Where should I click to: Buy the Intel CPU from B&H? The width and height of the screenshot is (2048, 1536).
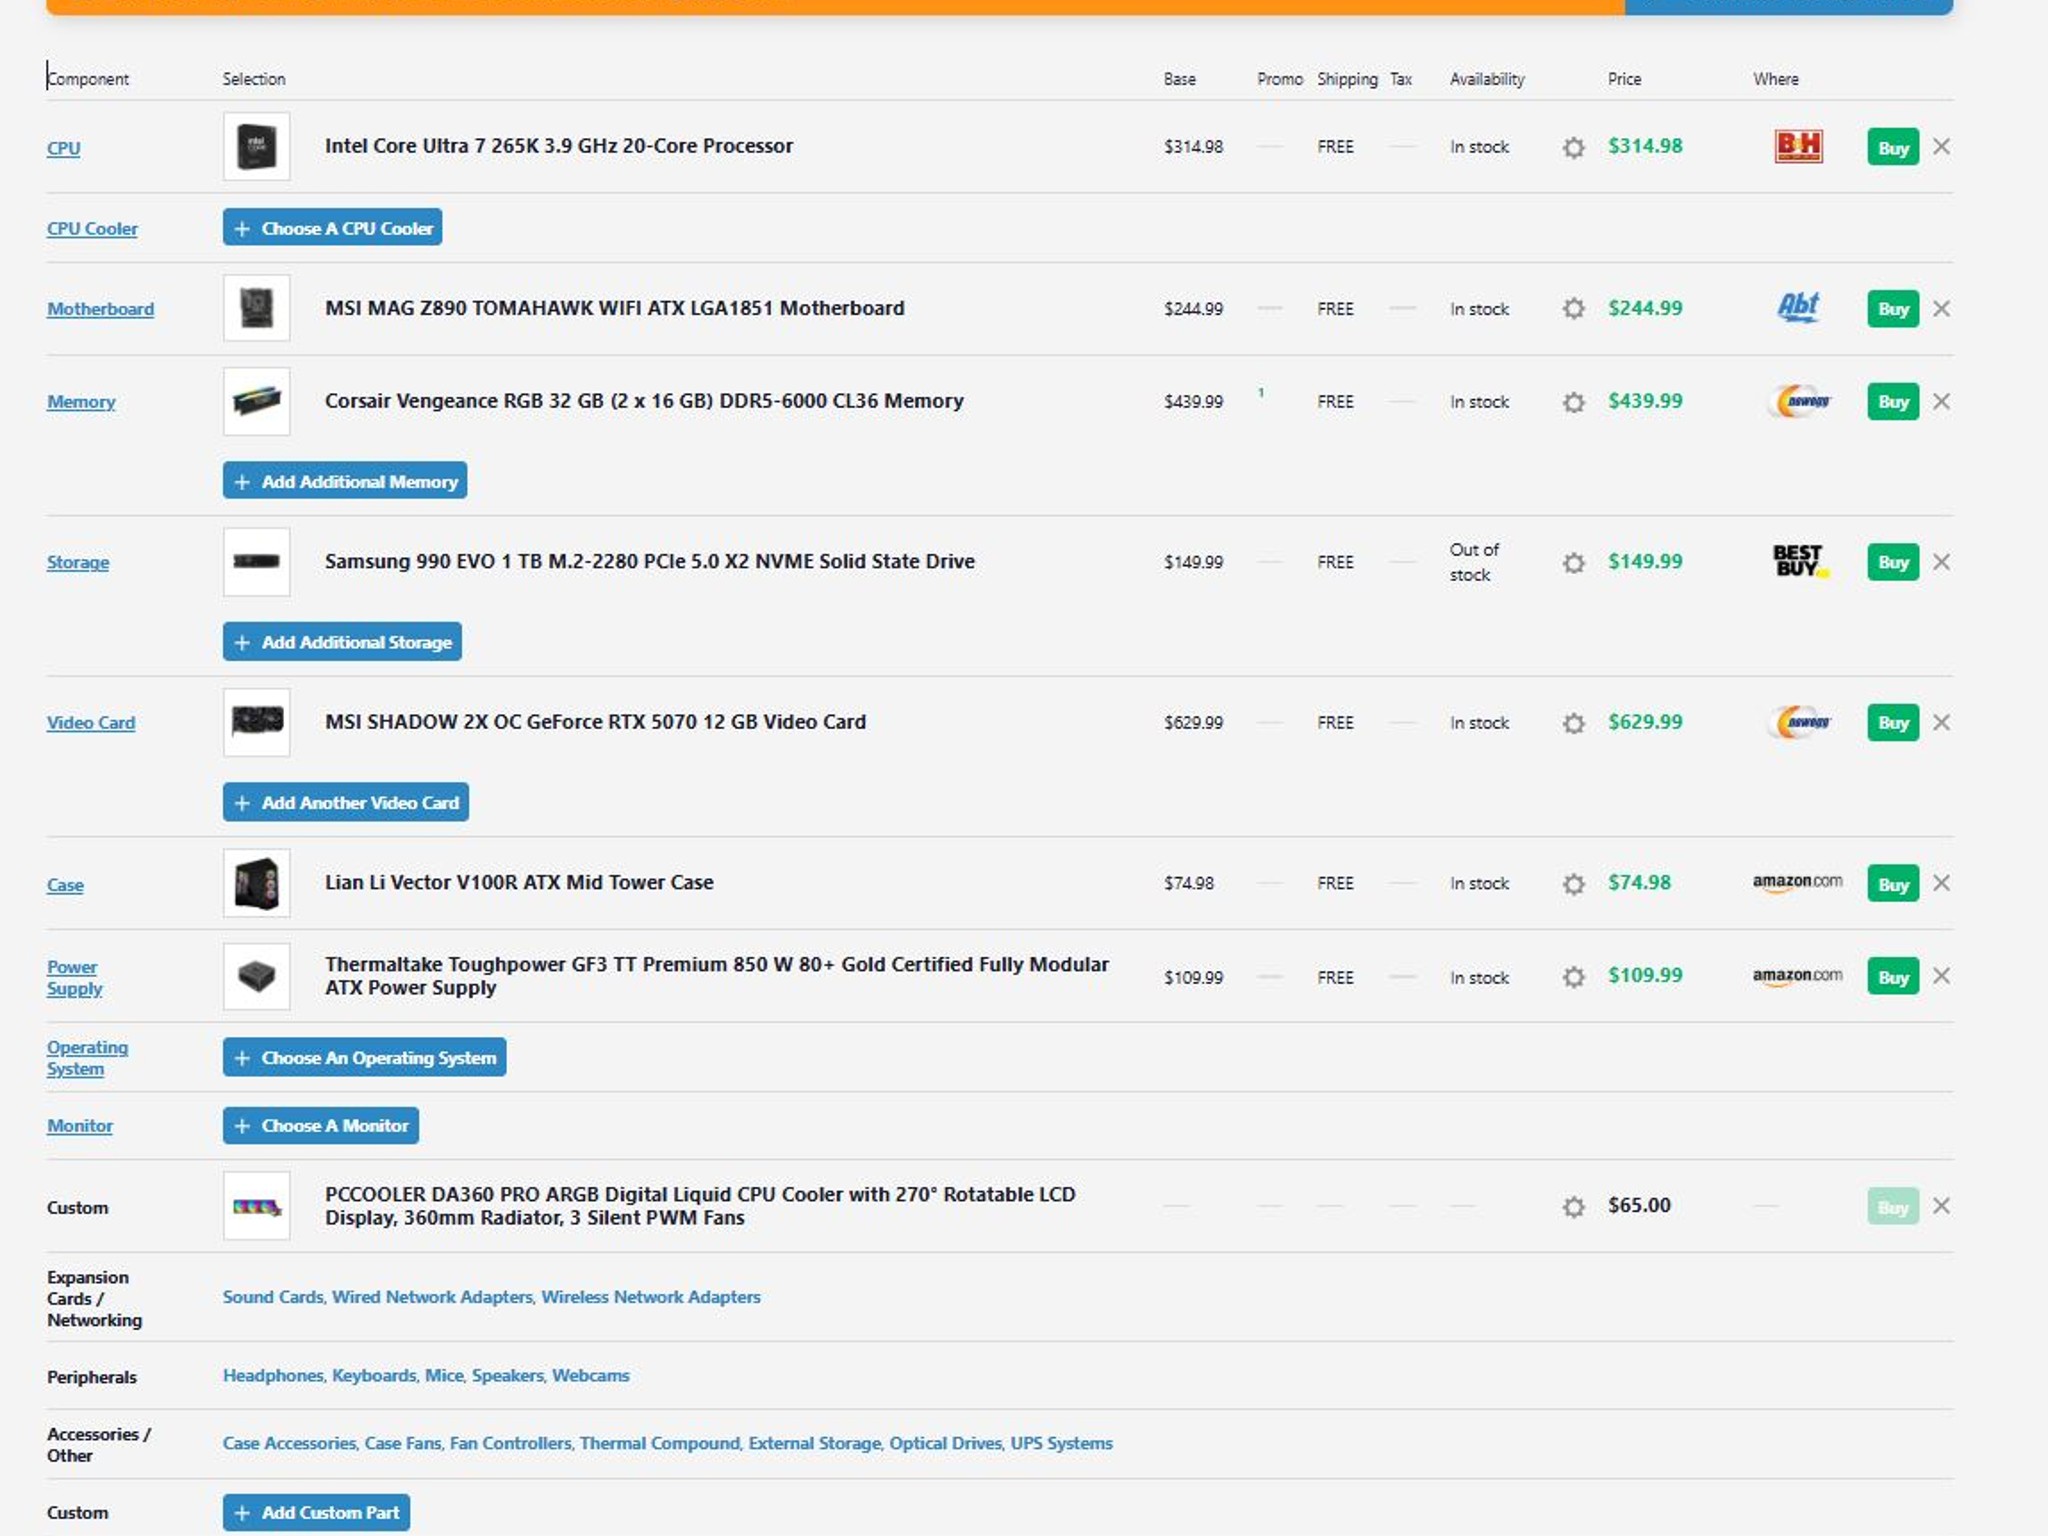pos(1893,147)
